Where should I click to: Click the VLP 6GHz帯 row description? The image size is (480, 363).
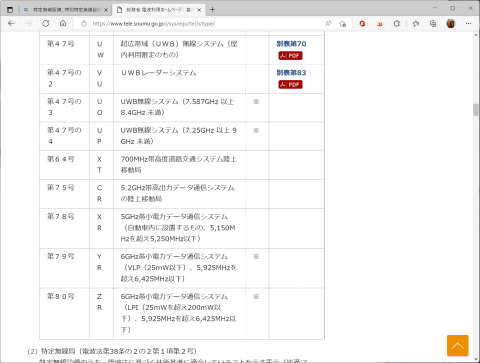point(179,267)
